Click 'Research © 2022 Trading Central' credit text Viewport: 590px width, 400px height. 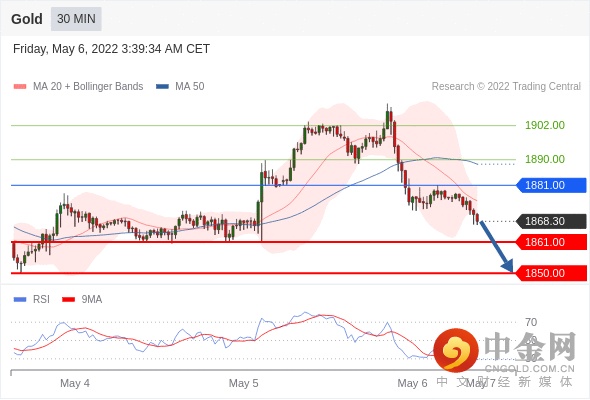[x=506, y=87]
